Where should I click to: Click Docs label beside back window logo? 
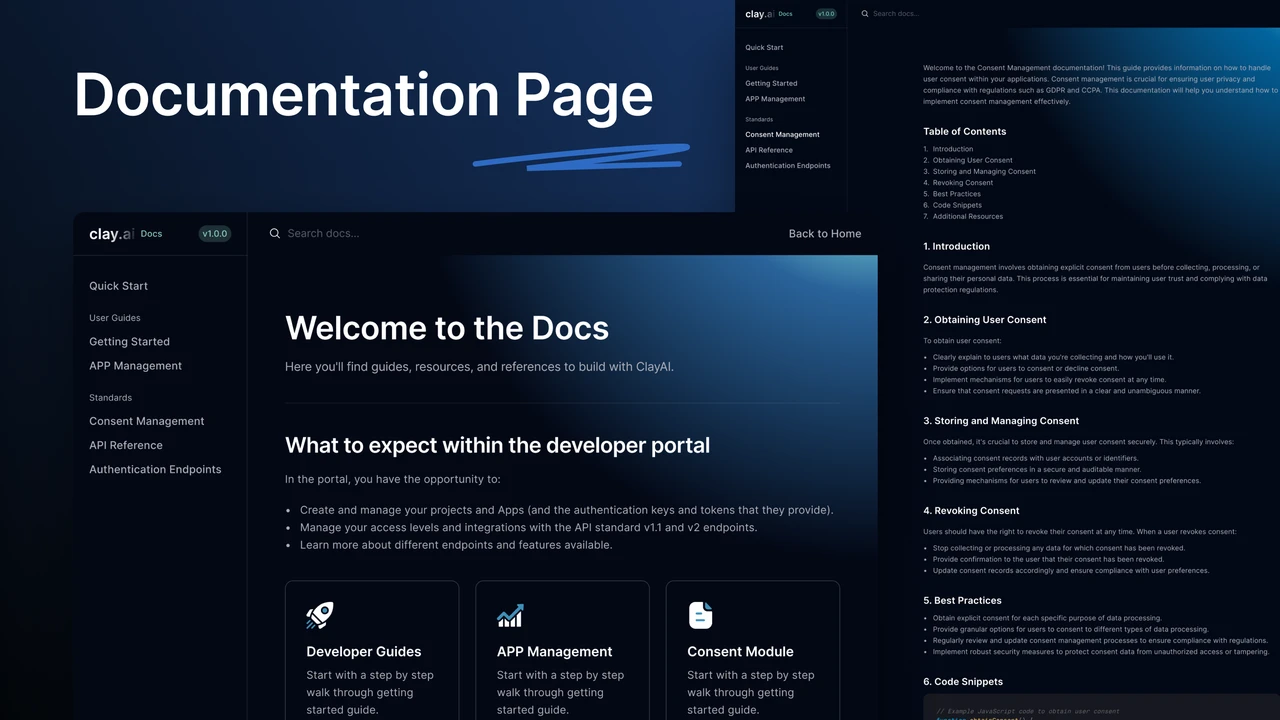785,14
